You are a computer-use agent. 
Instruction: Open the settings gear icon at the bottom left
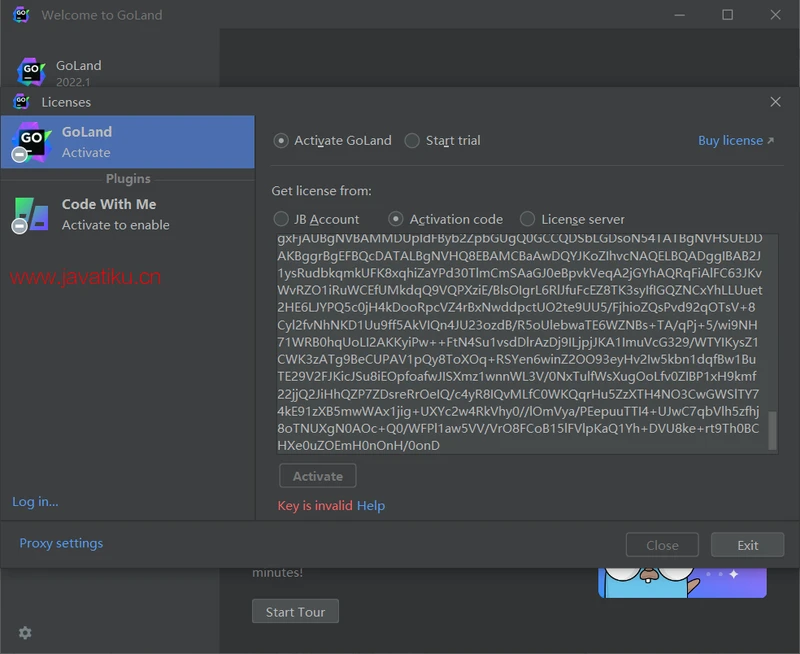[x=25, y=632]
